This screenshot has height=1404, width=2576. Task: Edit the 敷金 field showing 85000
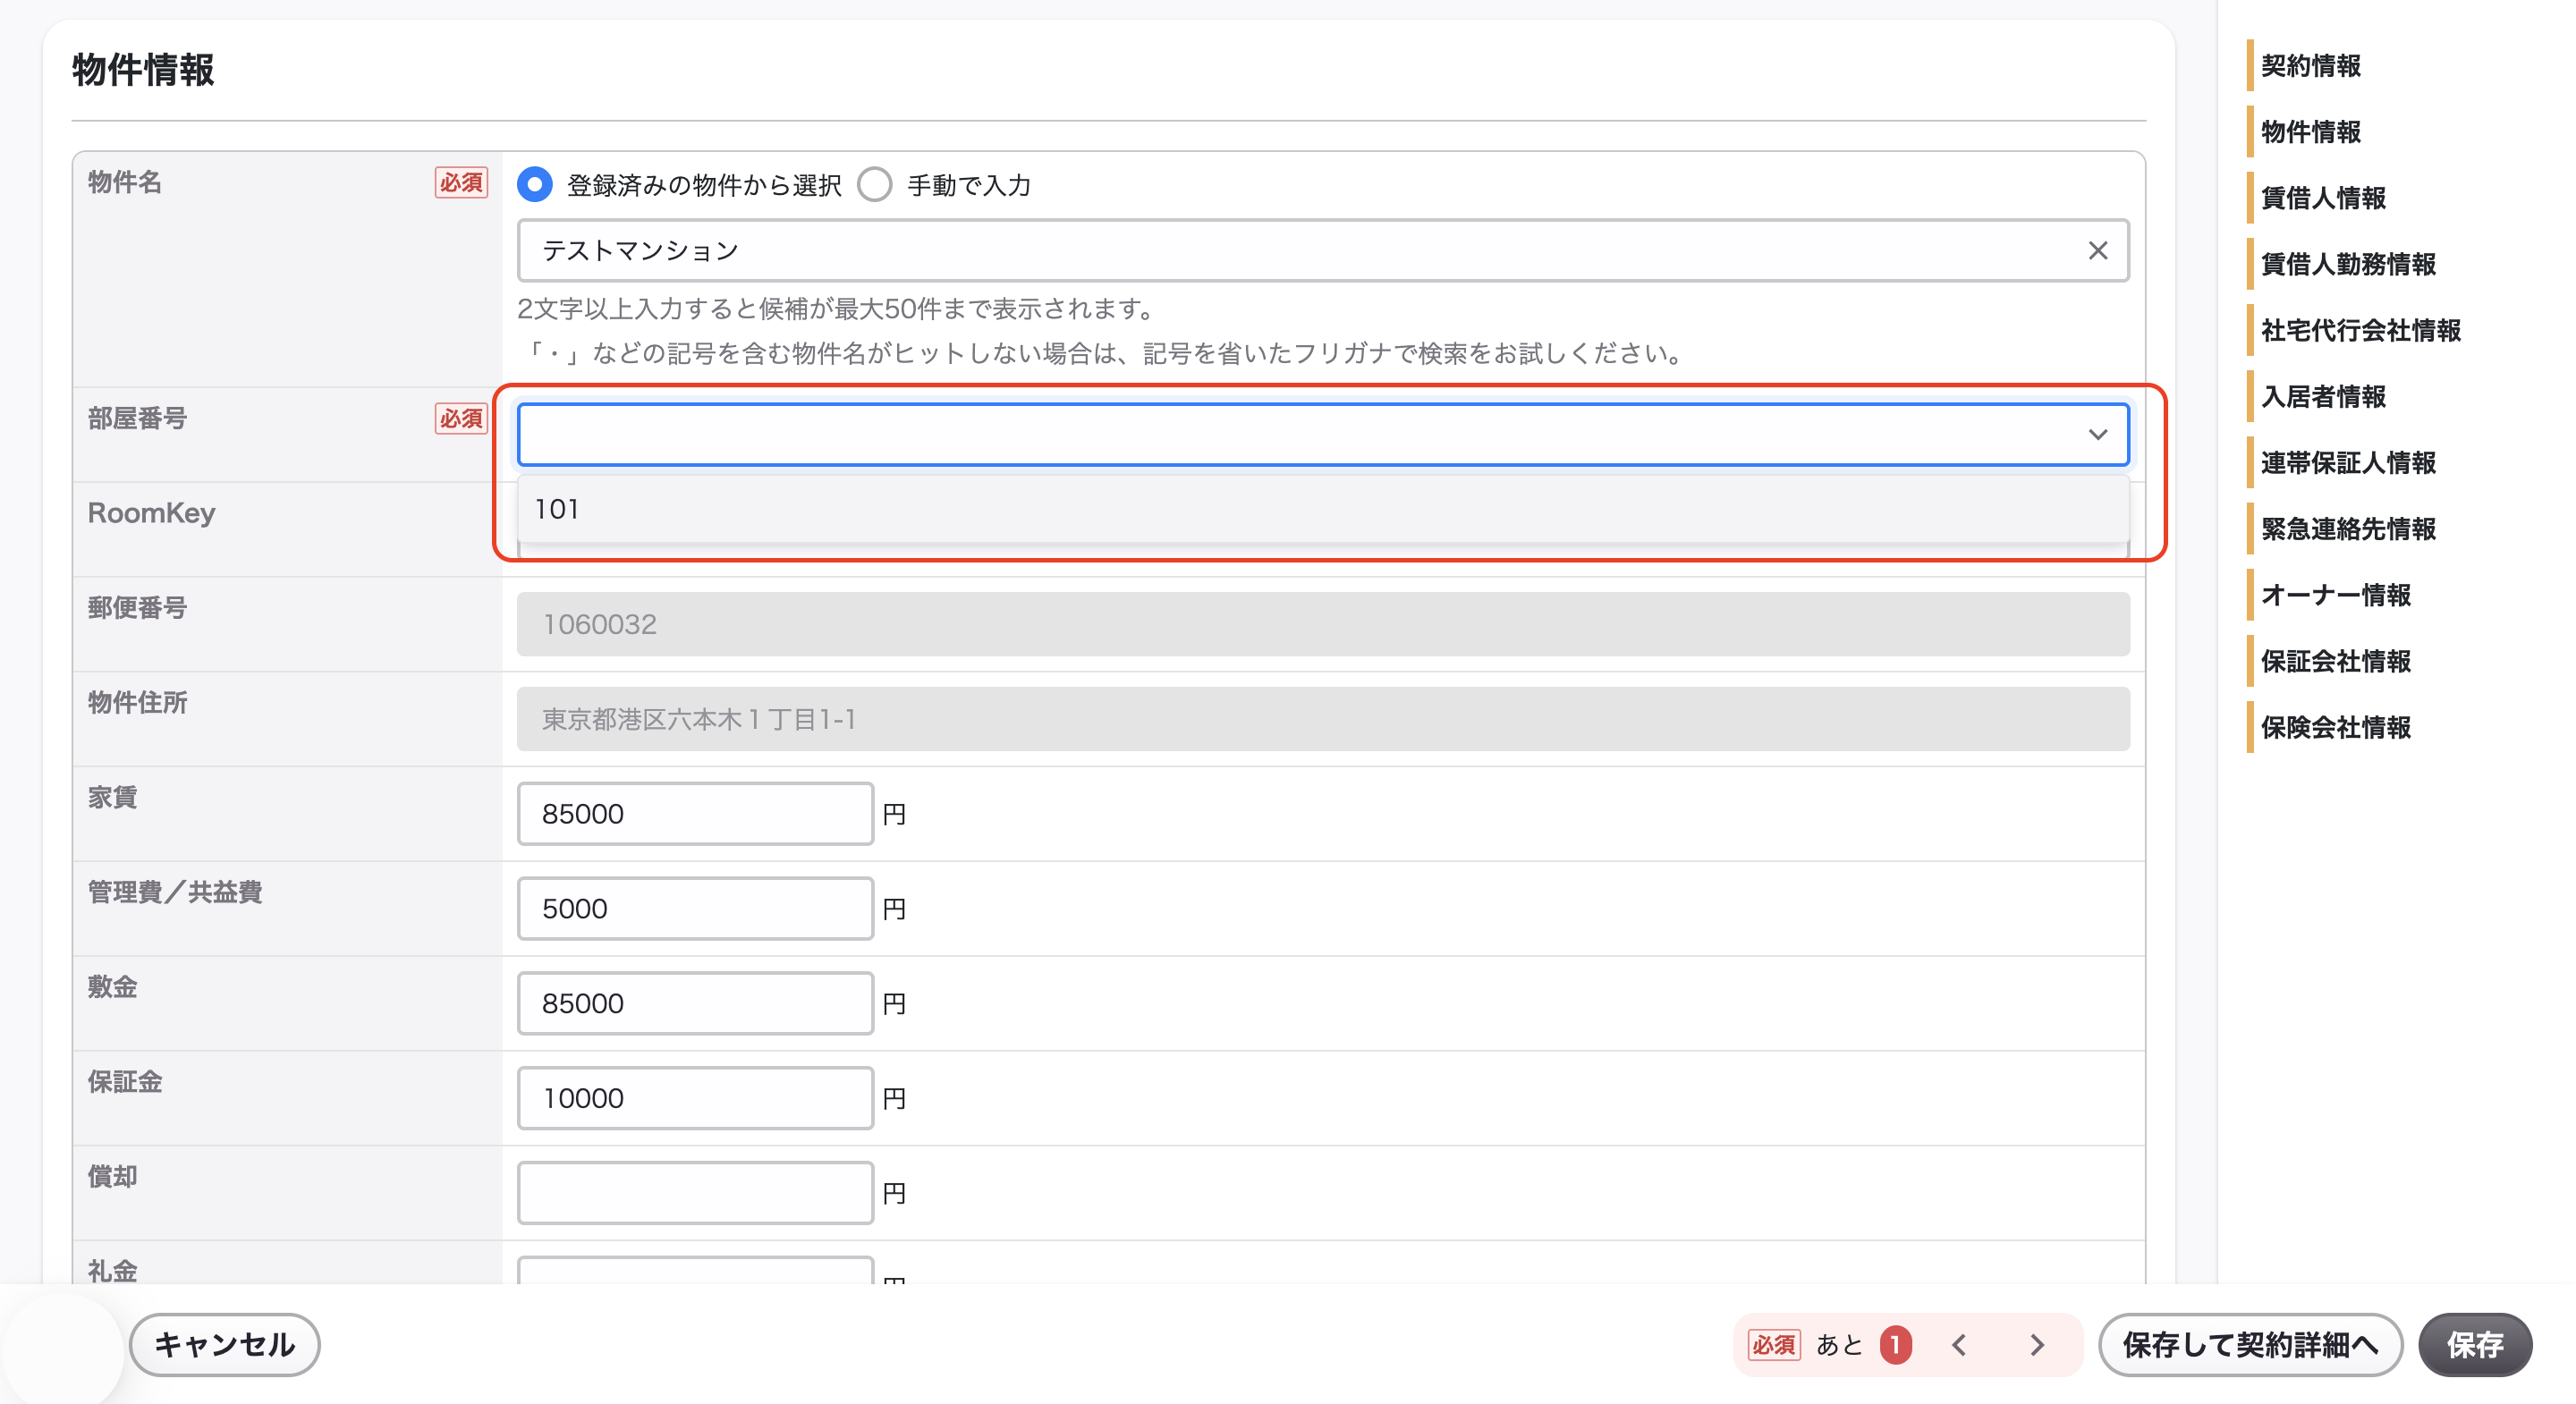[695, 1003]
